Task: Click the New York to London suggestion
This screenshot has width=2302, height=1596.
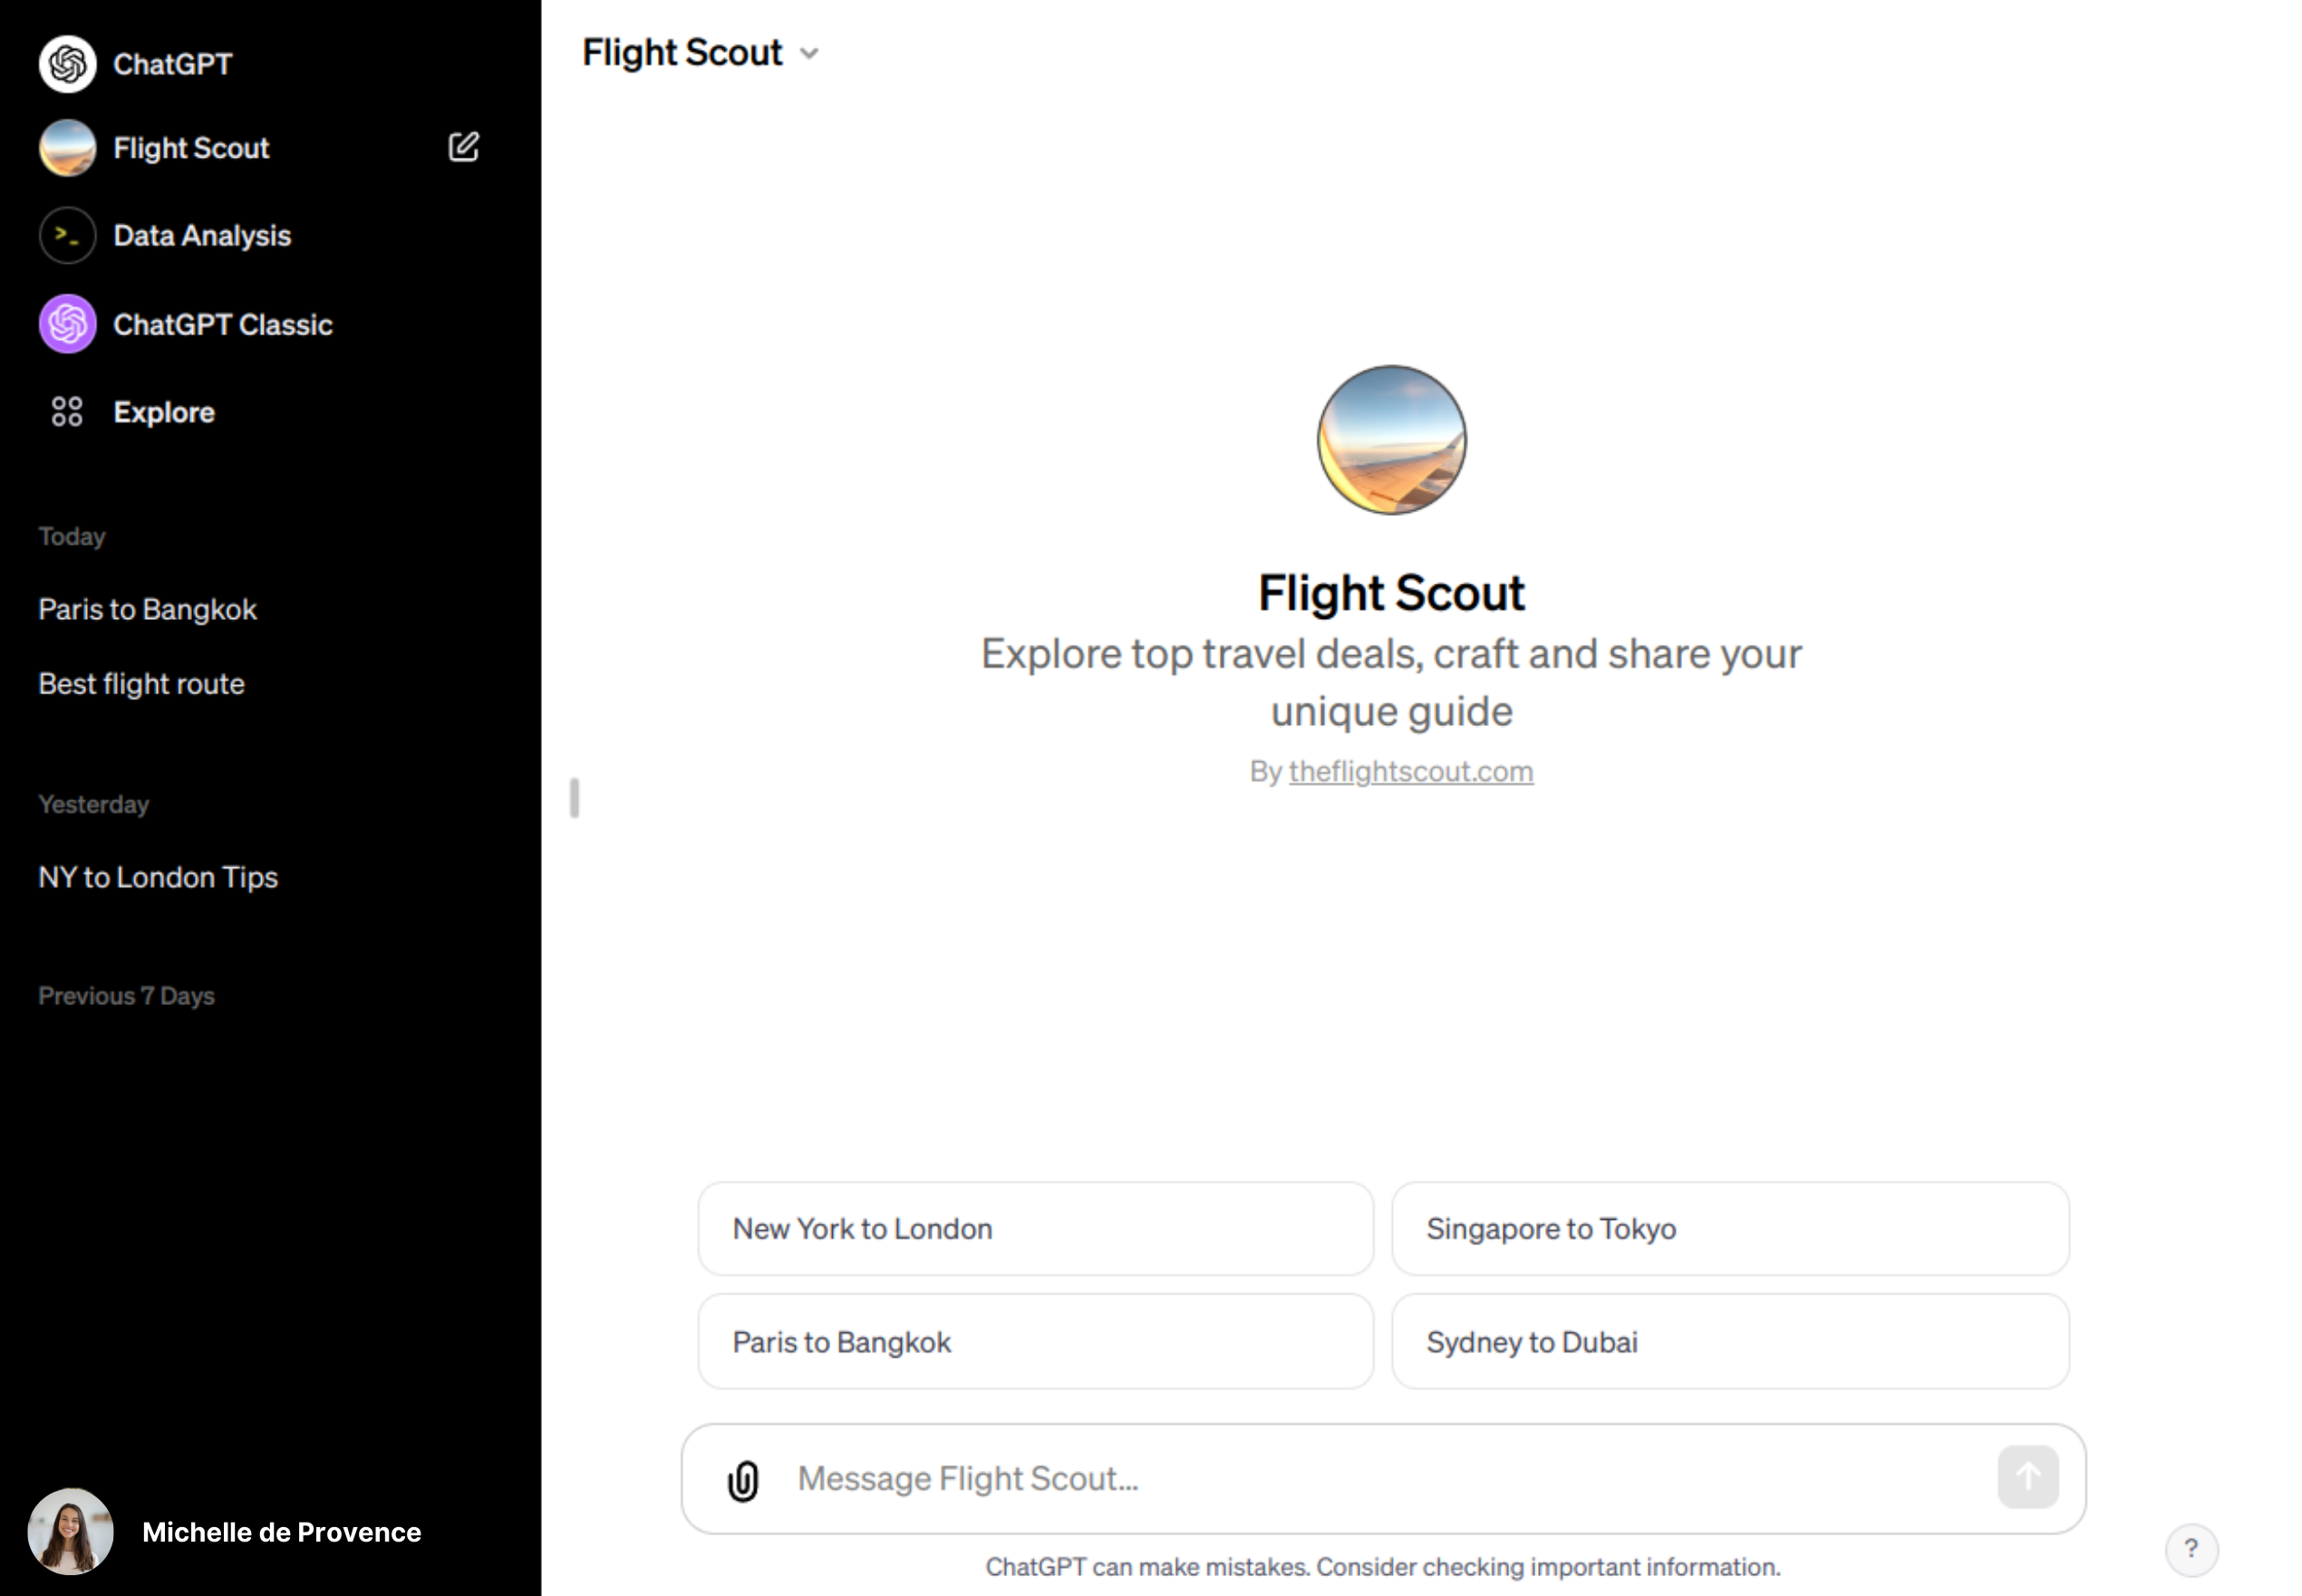Action: [x=1035, y=1229]
